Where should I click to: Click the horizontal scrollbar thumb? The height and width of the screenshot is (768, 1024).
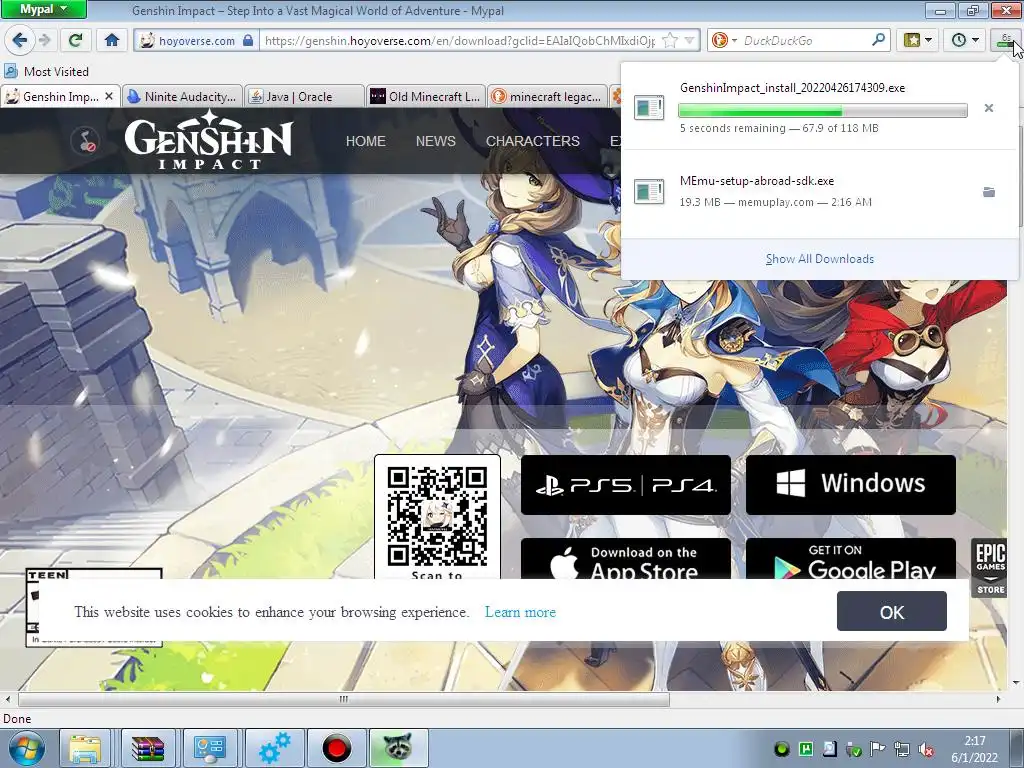click(x=344, y=699)
